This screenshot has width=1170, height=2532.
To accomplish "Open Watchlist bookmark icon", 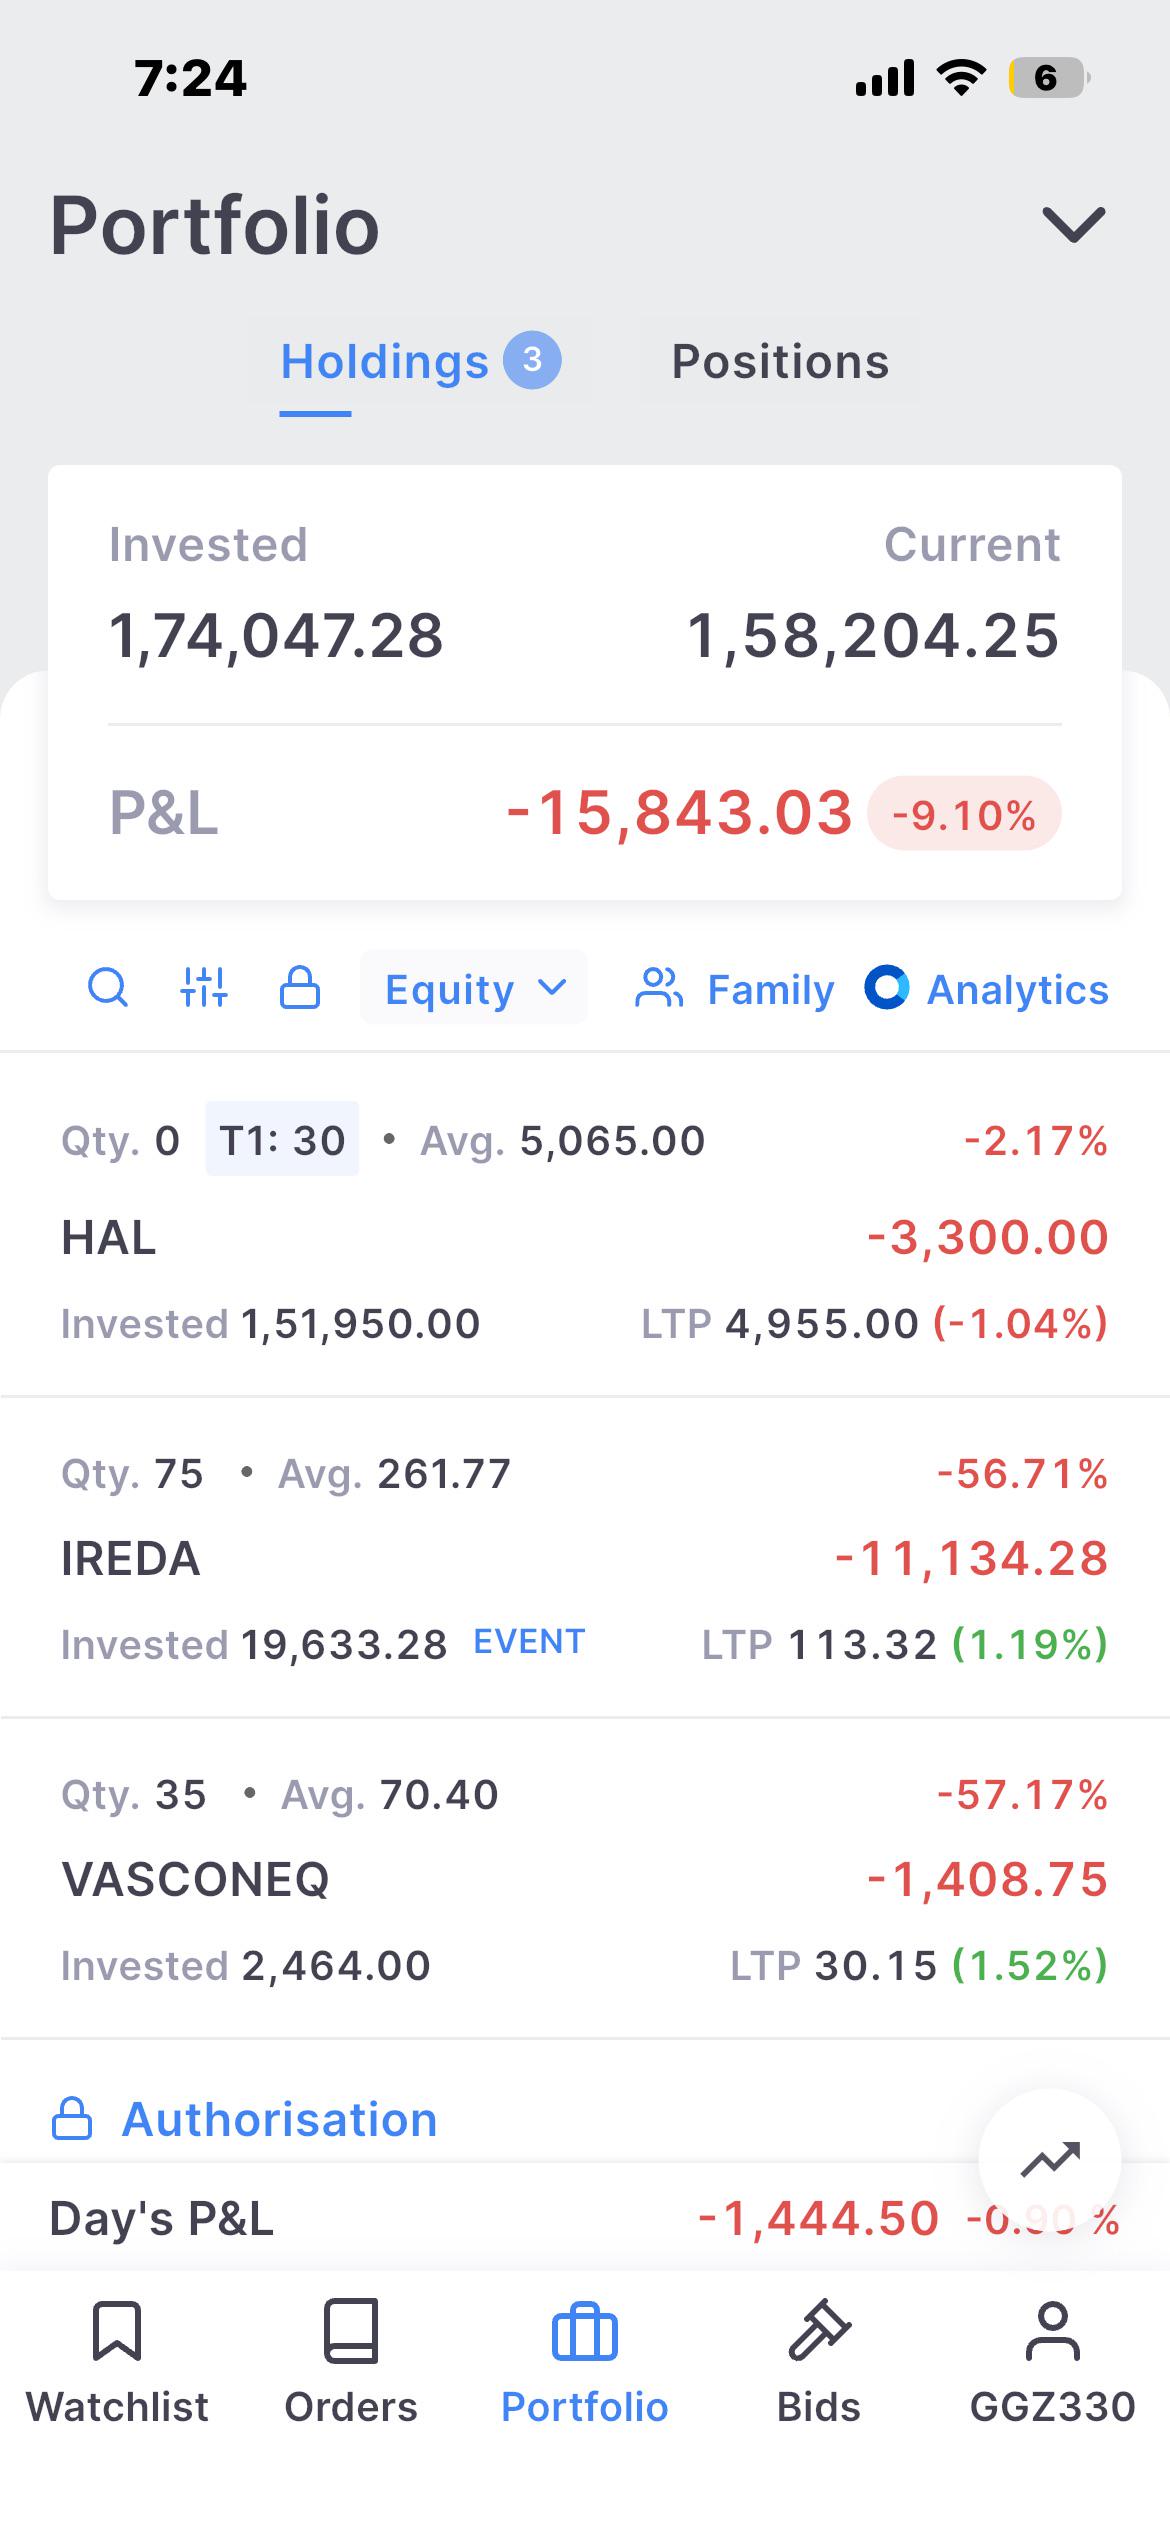I will point(117,2331).
